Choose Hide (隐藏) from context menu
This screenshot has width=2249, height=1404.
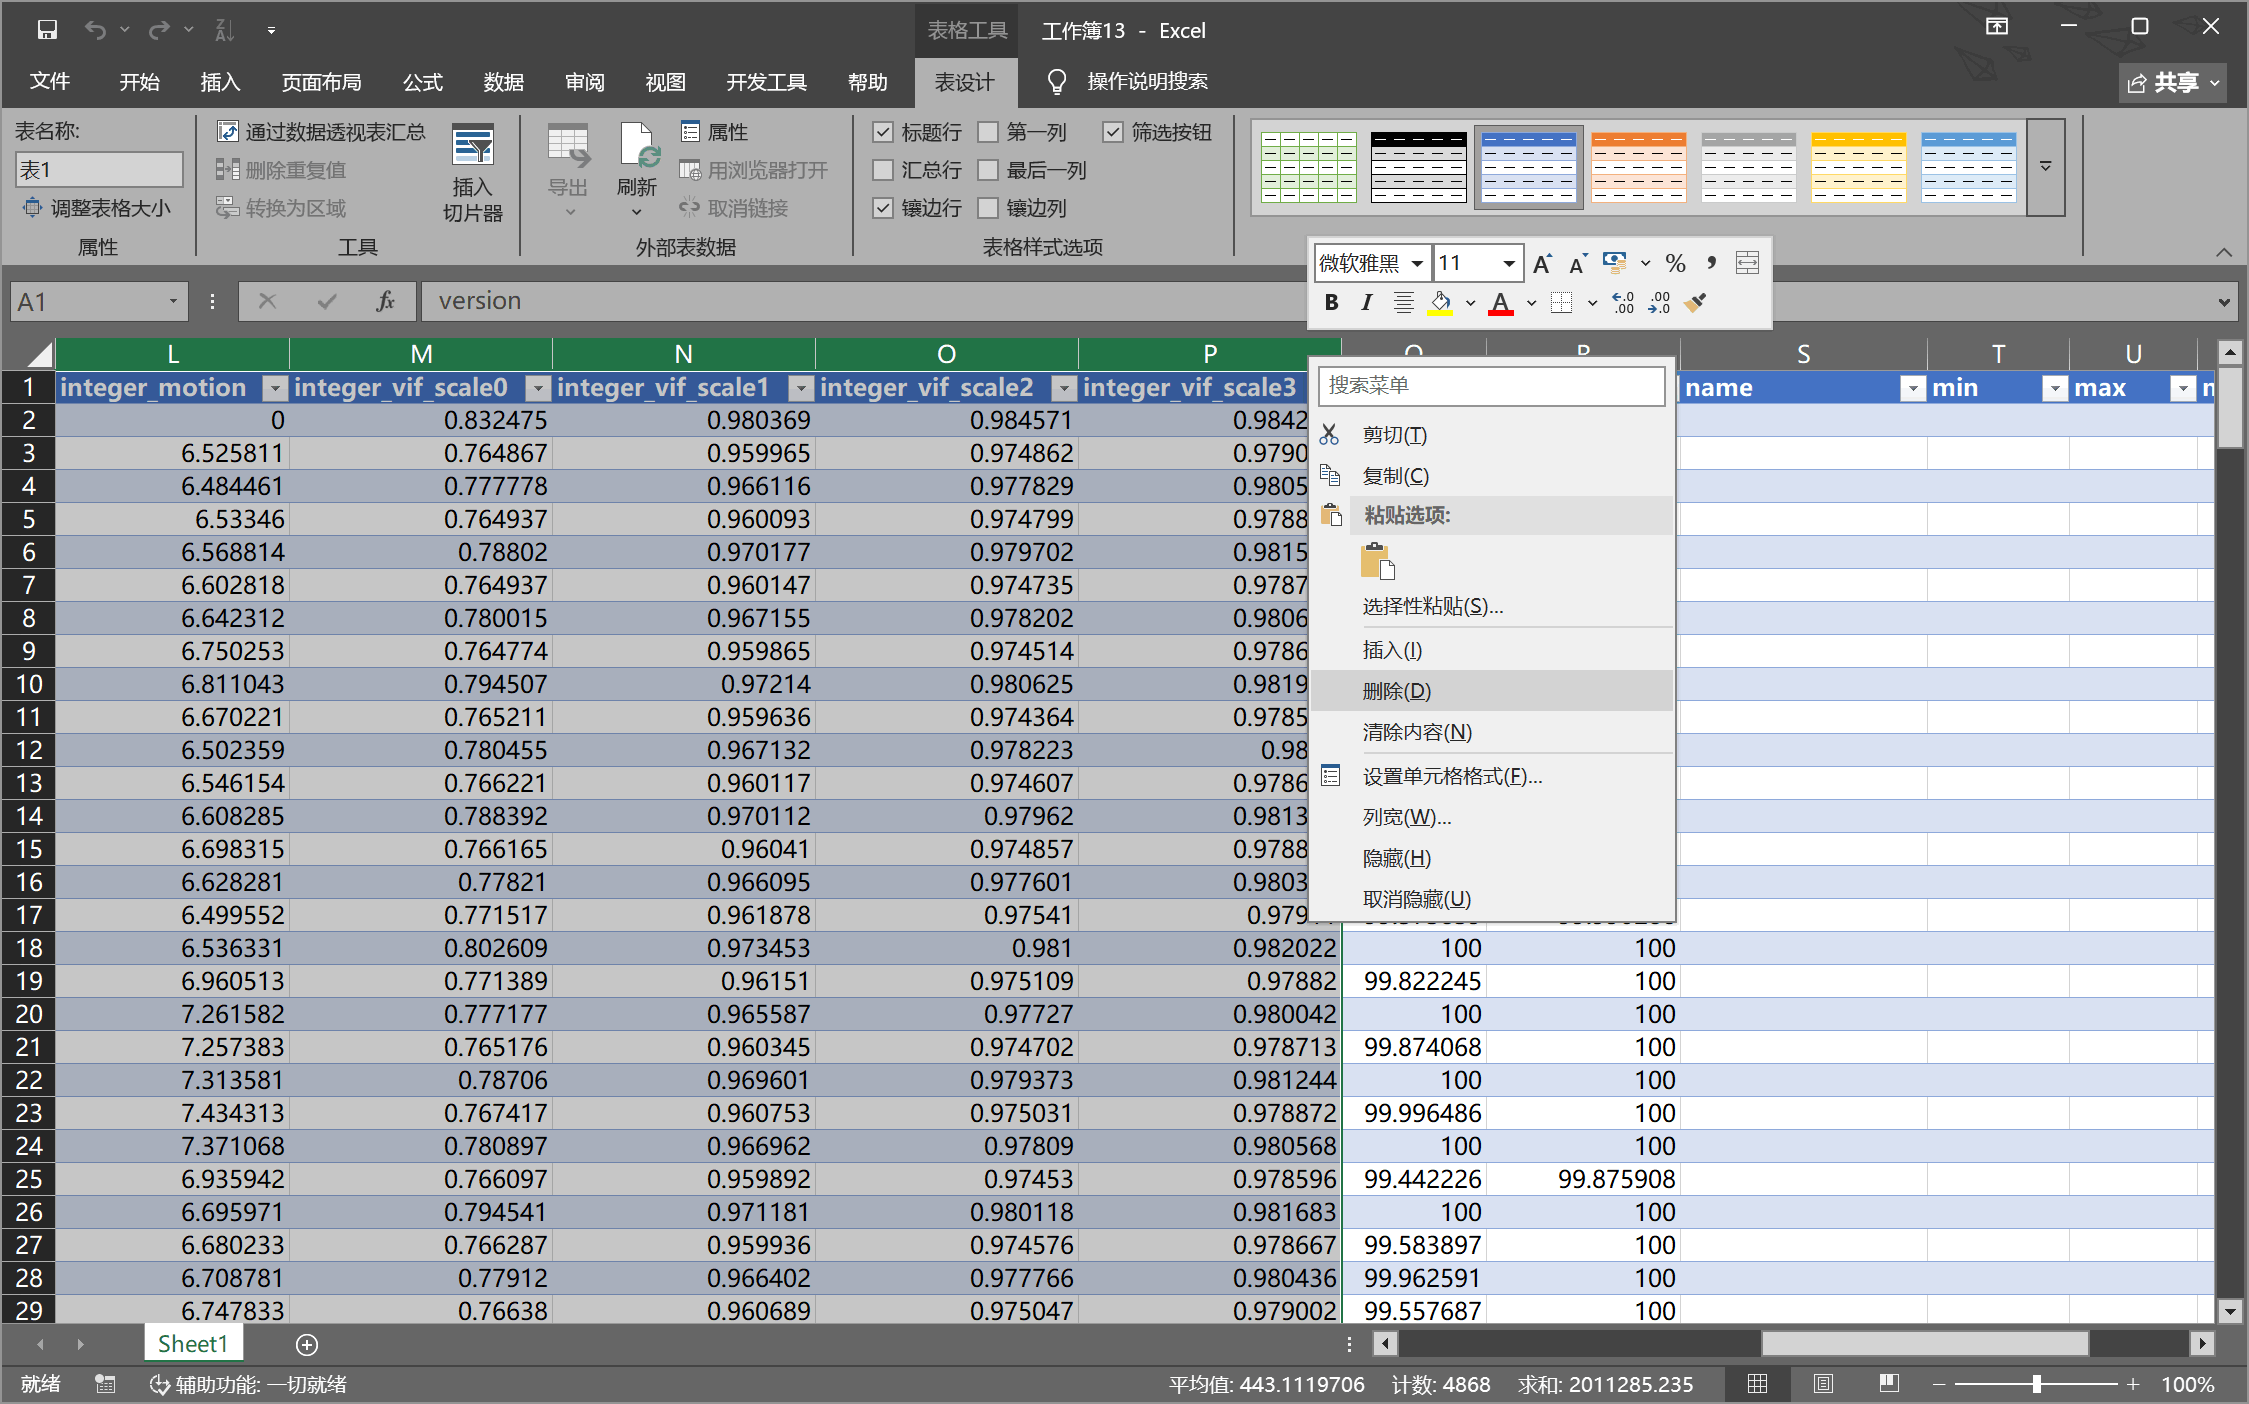(x=1492, y=858)
